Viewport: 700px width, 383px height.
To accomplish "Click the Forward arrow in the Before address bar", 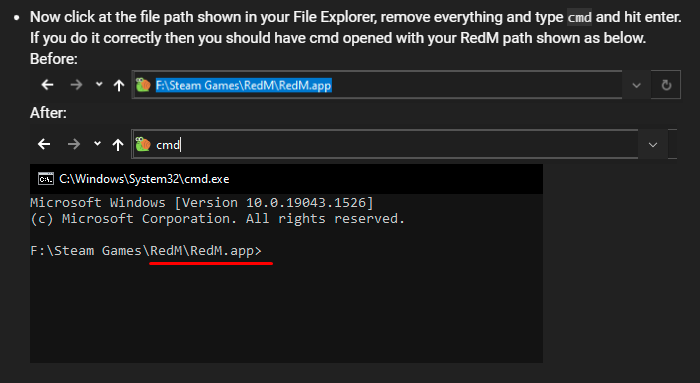I will pyautogui.click(x=76, y=85).
